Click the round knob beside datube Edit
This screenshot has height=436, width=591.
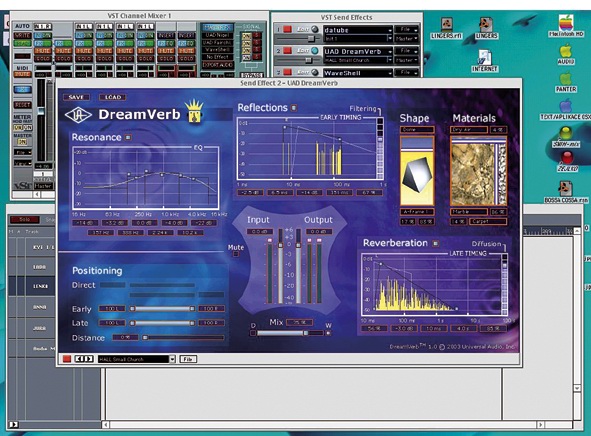pyautogui.click(x=315, y=29)
